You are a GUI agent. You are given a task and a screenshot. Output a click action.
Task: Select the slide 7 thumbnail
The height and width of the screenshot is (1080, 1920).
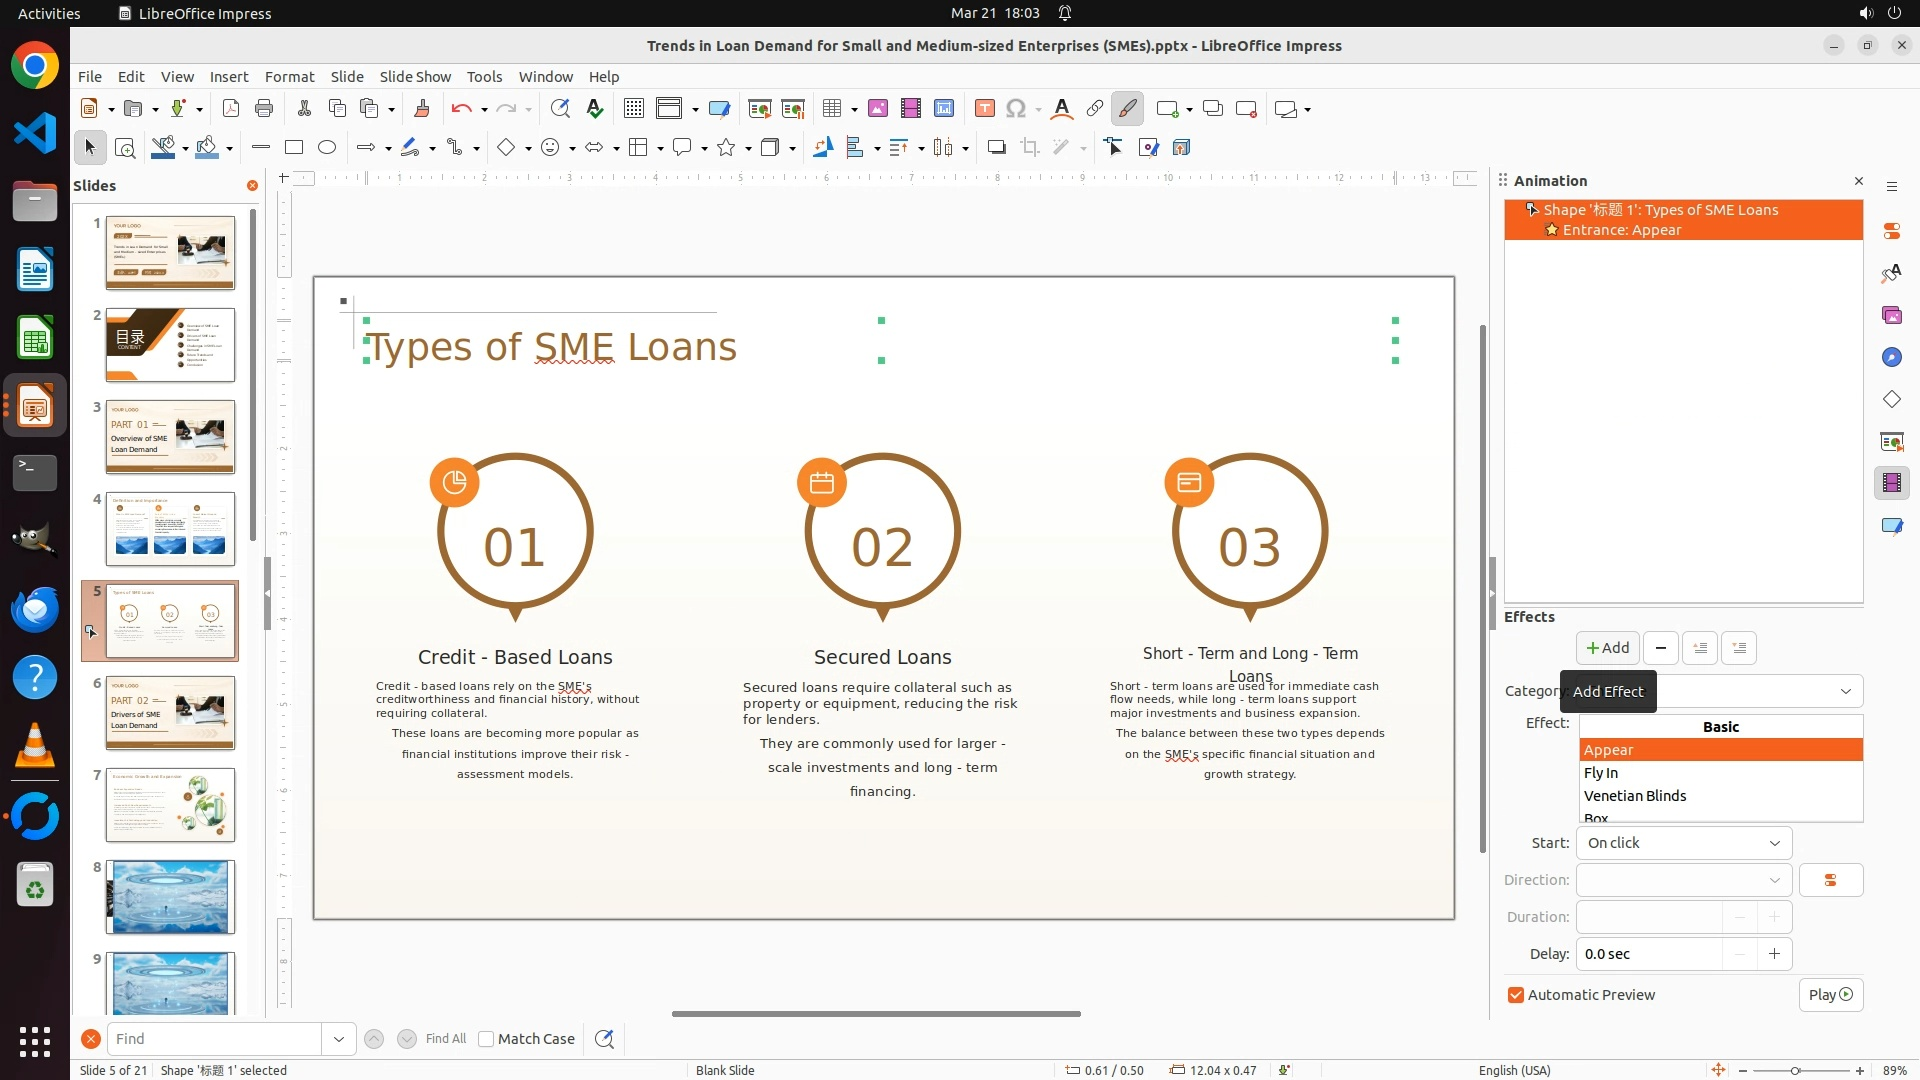pyautogui.click(x=170, y=805)
